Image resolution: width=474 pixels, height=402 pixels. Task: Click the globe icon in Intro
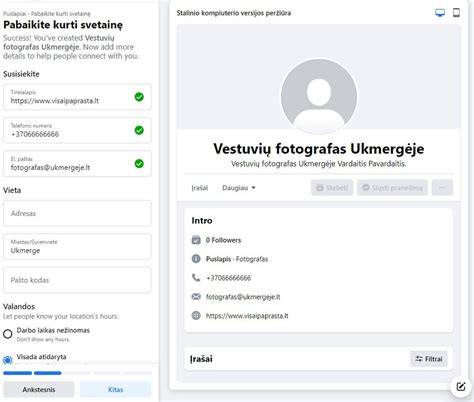click(196, 315)
